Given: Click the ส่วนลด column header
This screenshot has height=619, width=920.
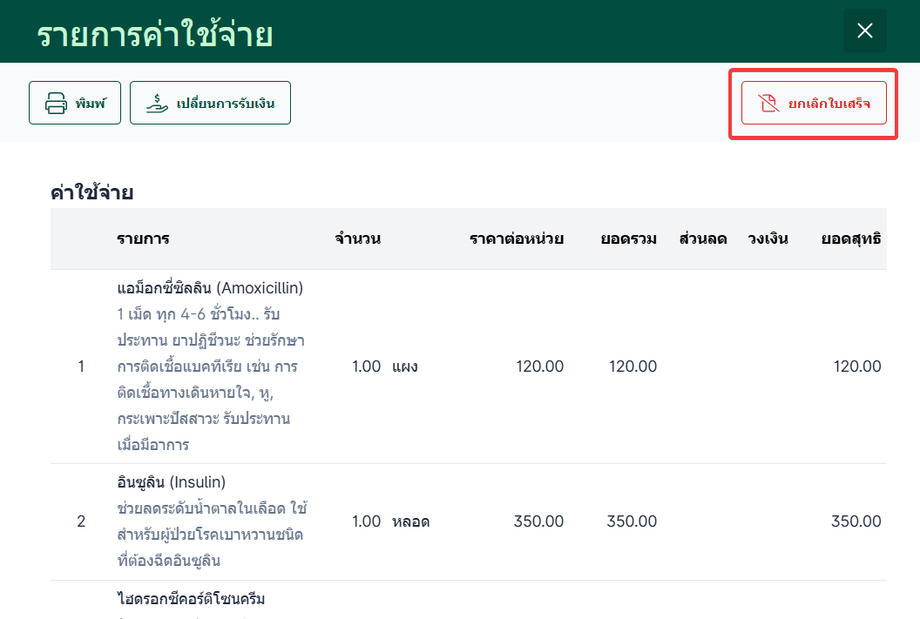Looking at the screenshot, I should [x=702, y=238].
